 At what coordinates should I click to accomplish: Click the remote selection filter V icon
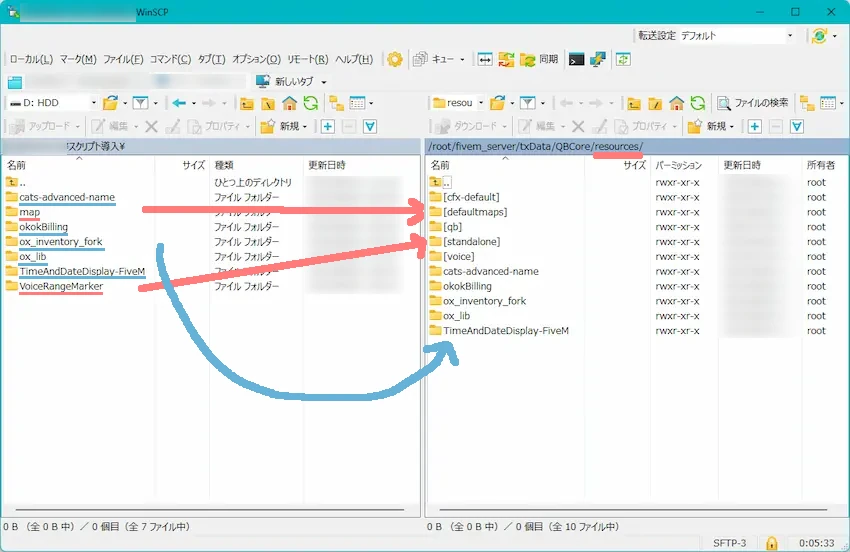[797, 126]
